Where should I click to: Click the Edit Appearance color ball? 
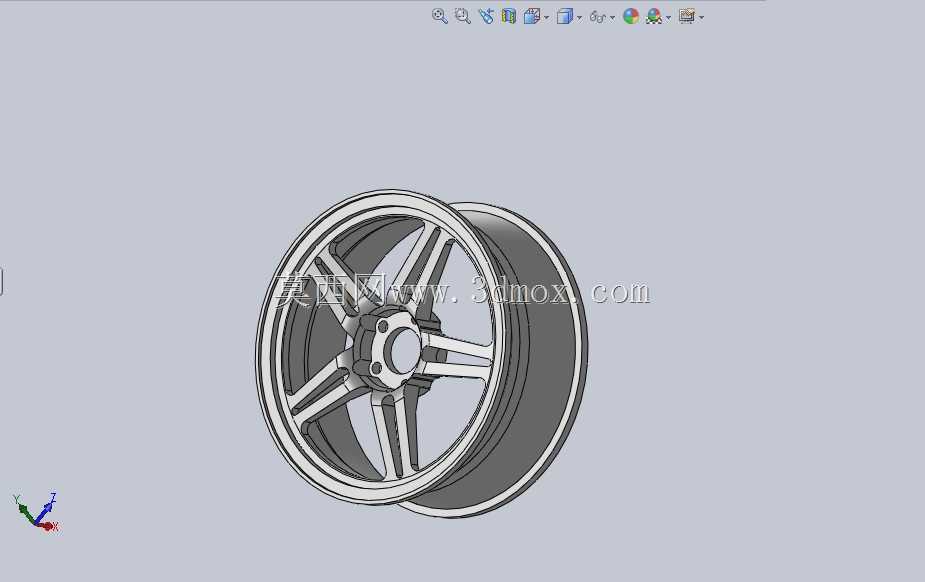(631, 17)
